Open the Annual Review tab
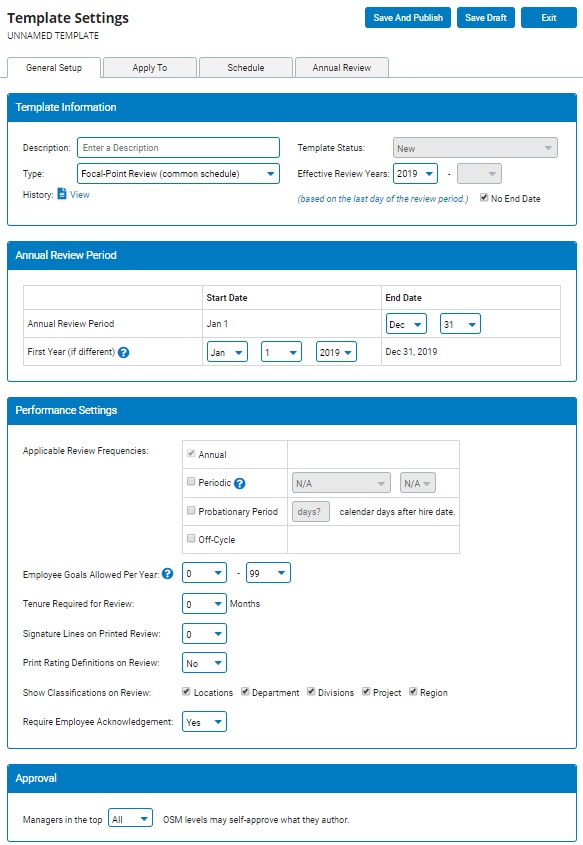The width and height of the screenshot is (583, 845). [342, 68]
